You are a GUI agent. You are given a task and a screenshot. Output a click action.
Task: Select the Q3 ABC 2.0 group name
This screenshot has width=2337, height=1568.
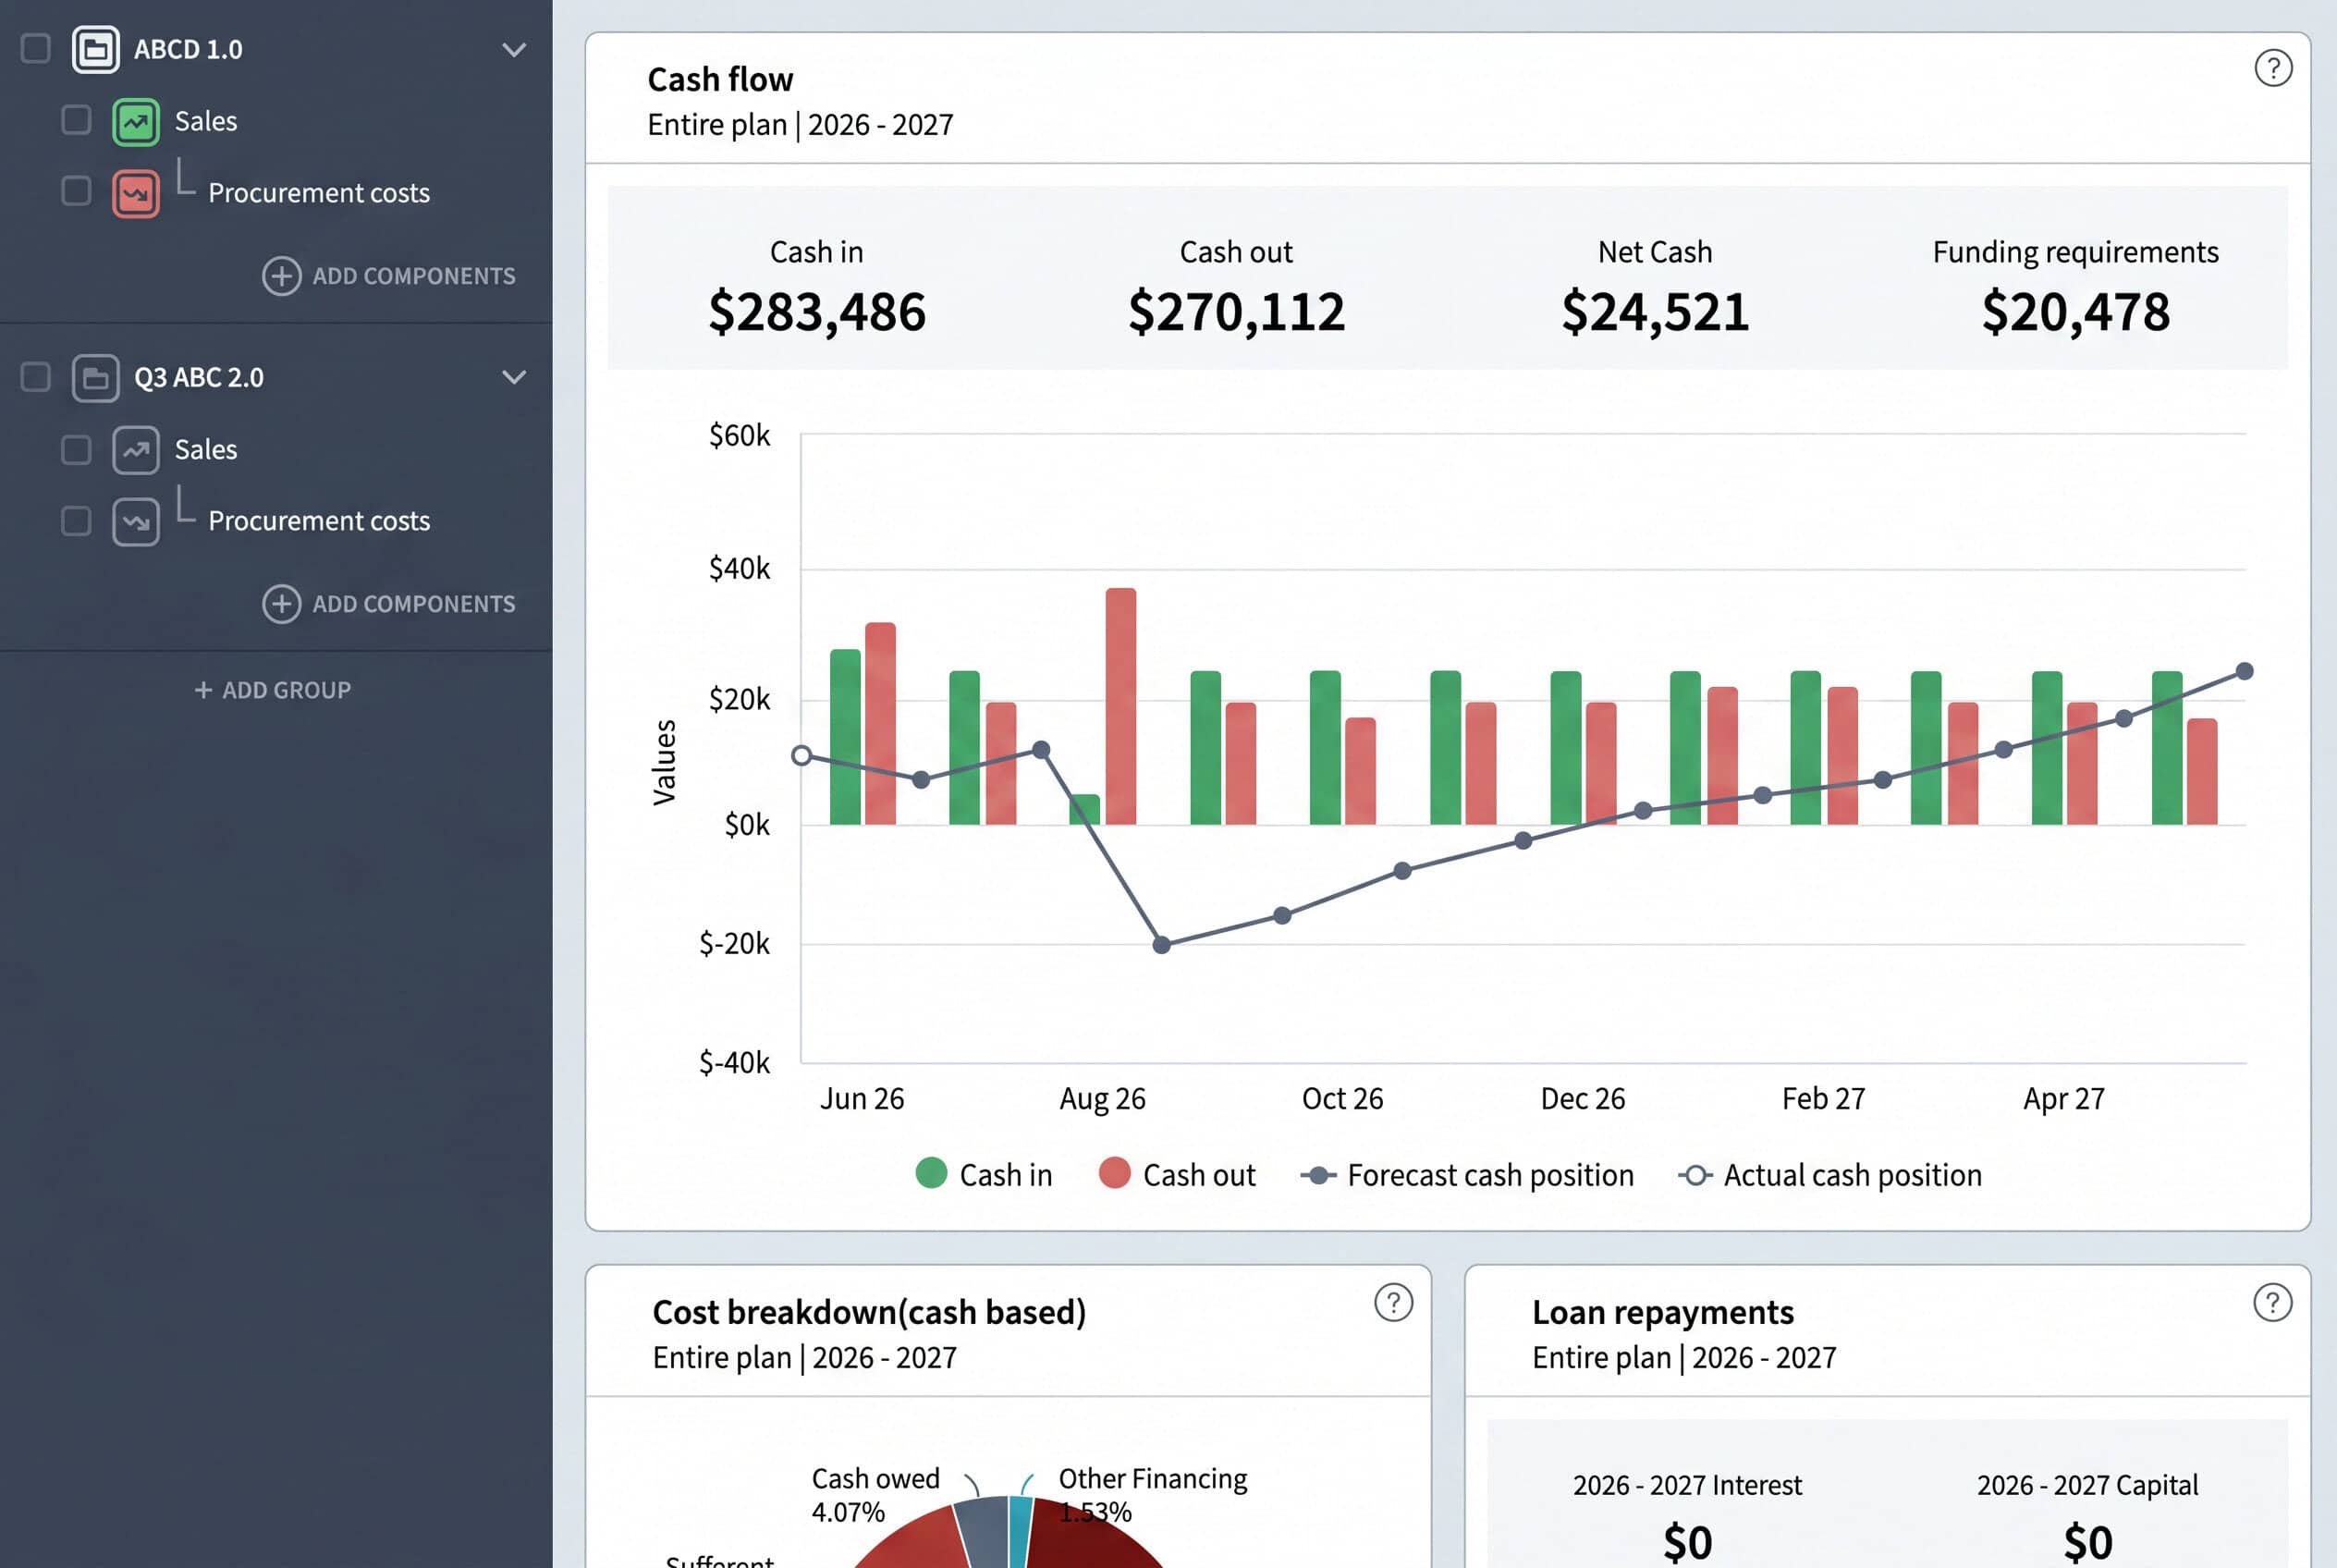pyautogui.click(x=199, y=378)
